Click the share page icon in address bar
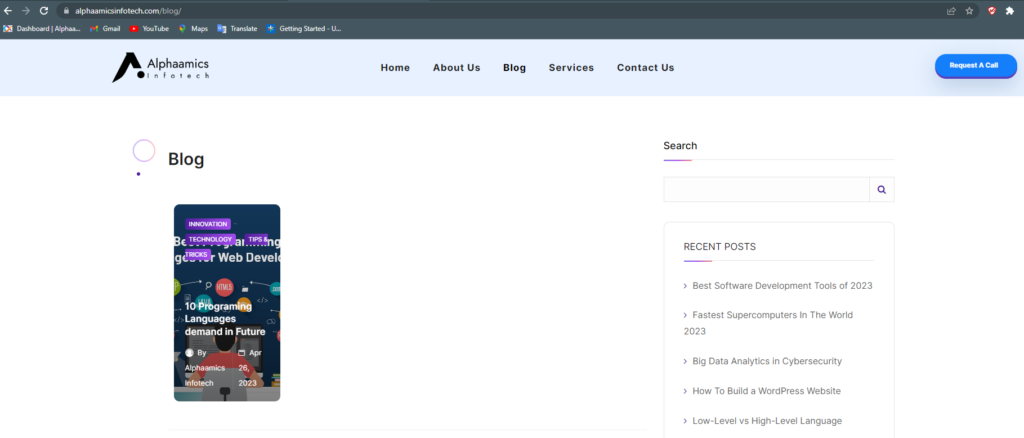 pyautogui.click(x=951, y=11)
